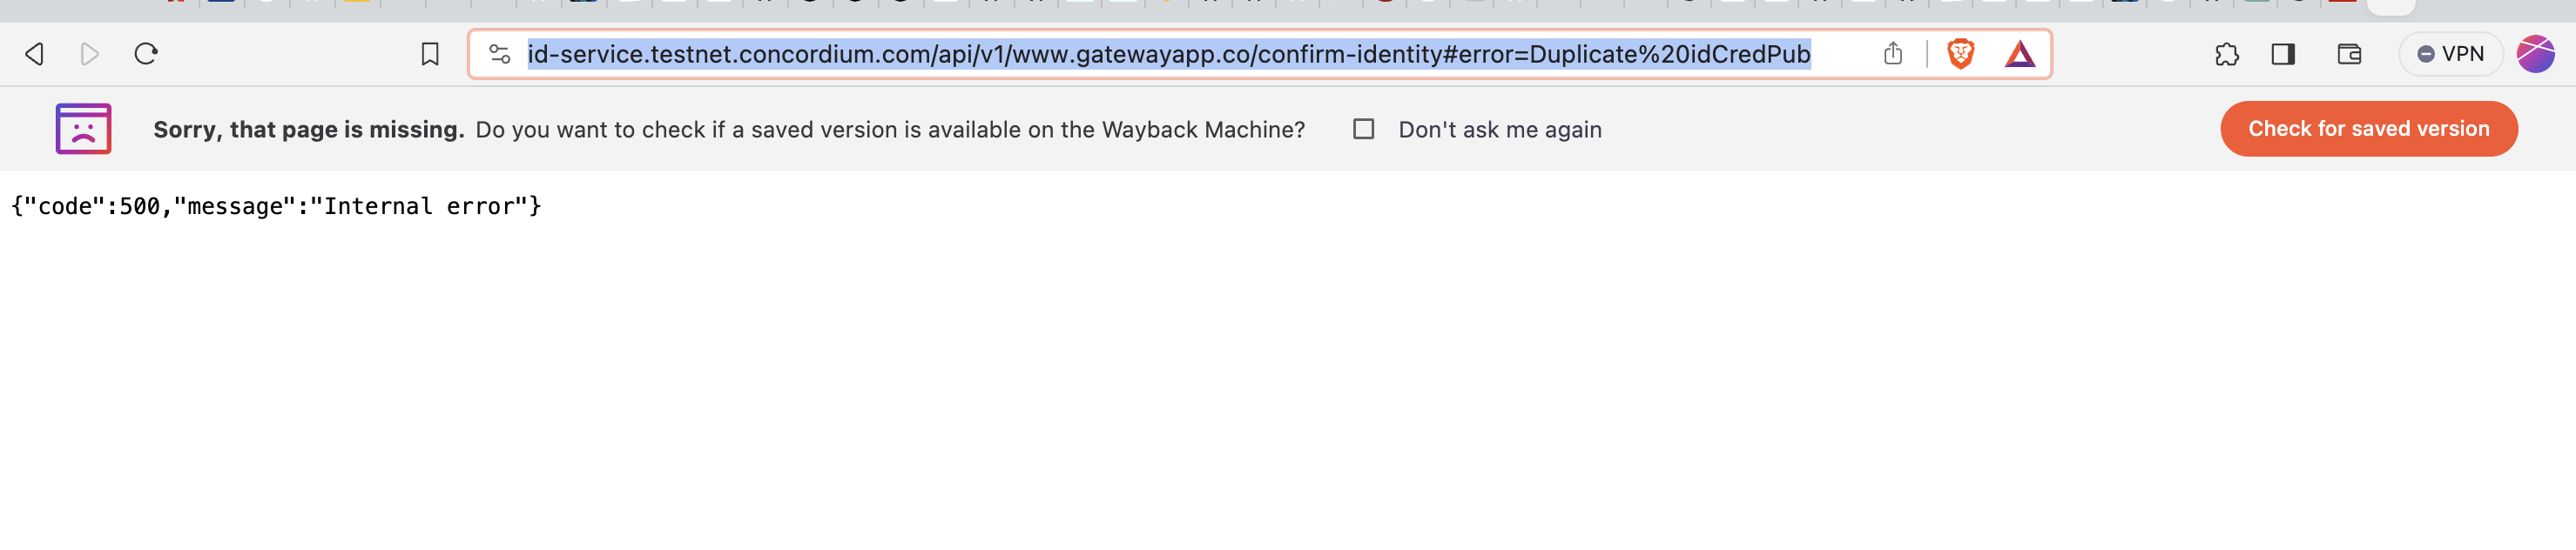Go back to the previous page

click(x=35, y=54)
